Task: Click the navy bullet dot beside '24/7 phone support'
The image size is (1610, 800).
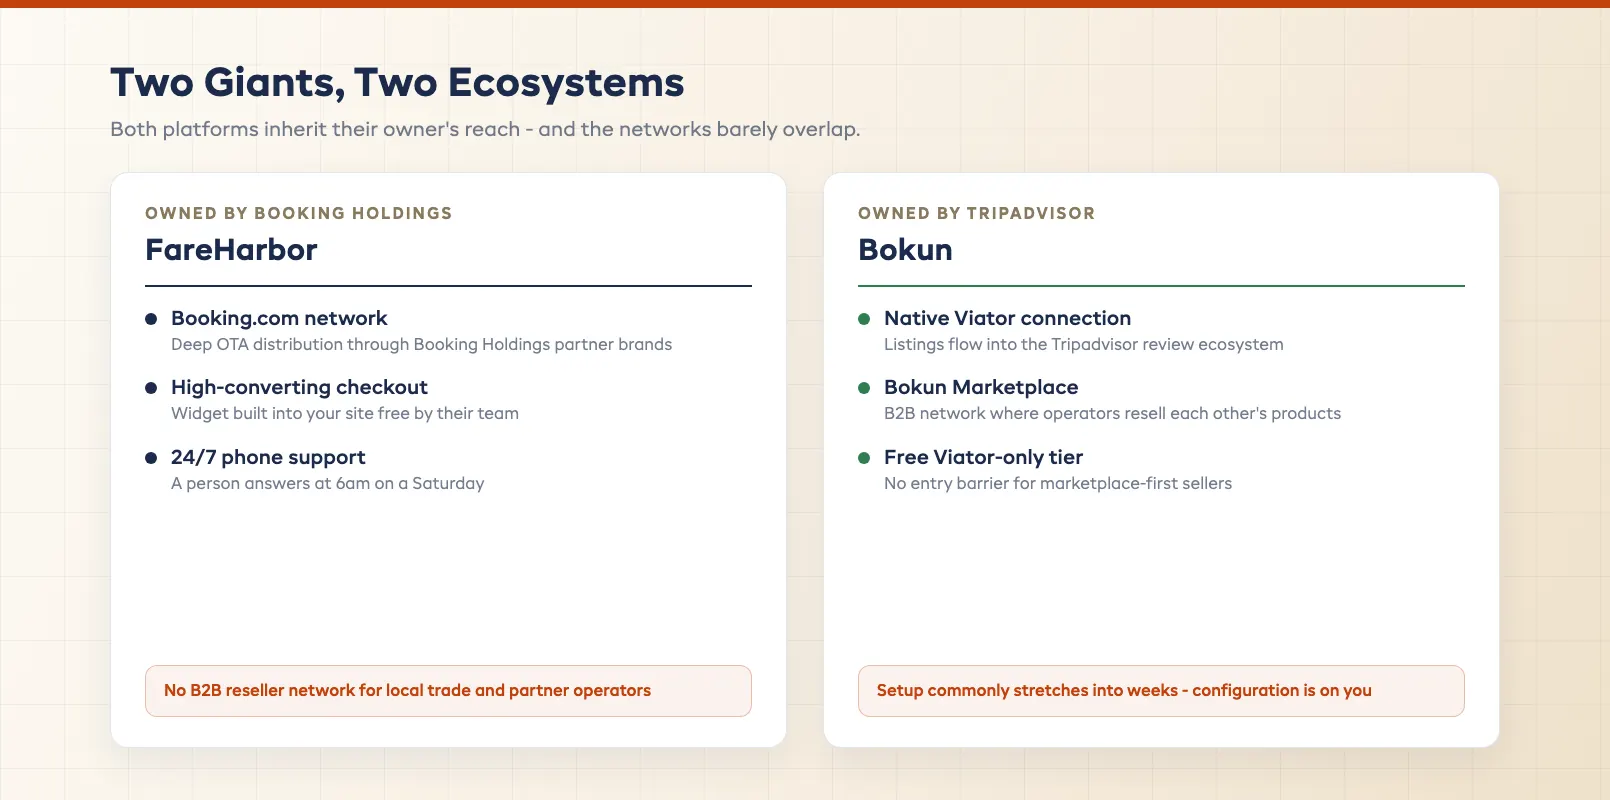Action: (x=151, y=458)
